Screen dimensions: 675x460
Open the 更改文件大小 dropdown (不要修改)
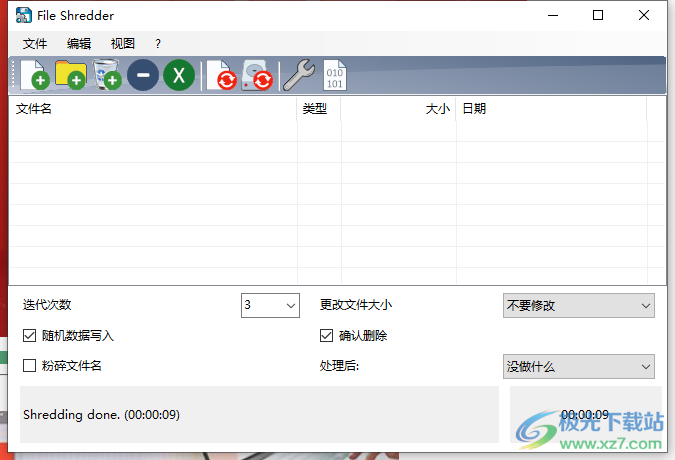point(579,306)
